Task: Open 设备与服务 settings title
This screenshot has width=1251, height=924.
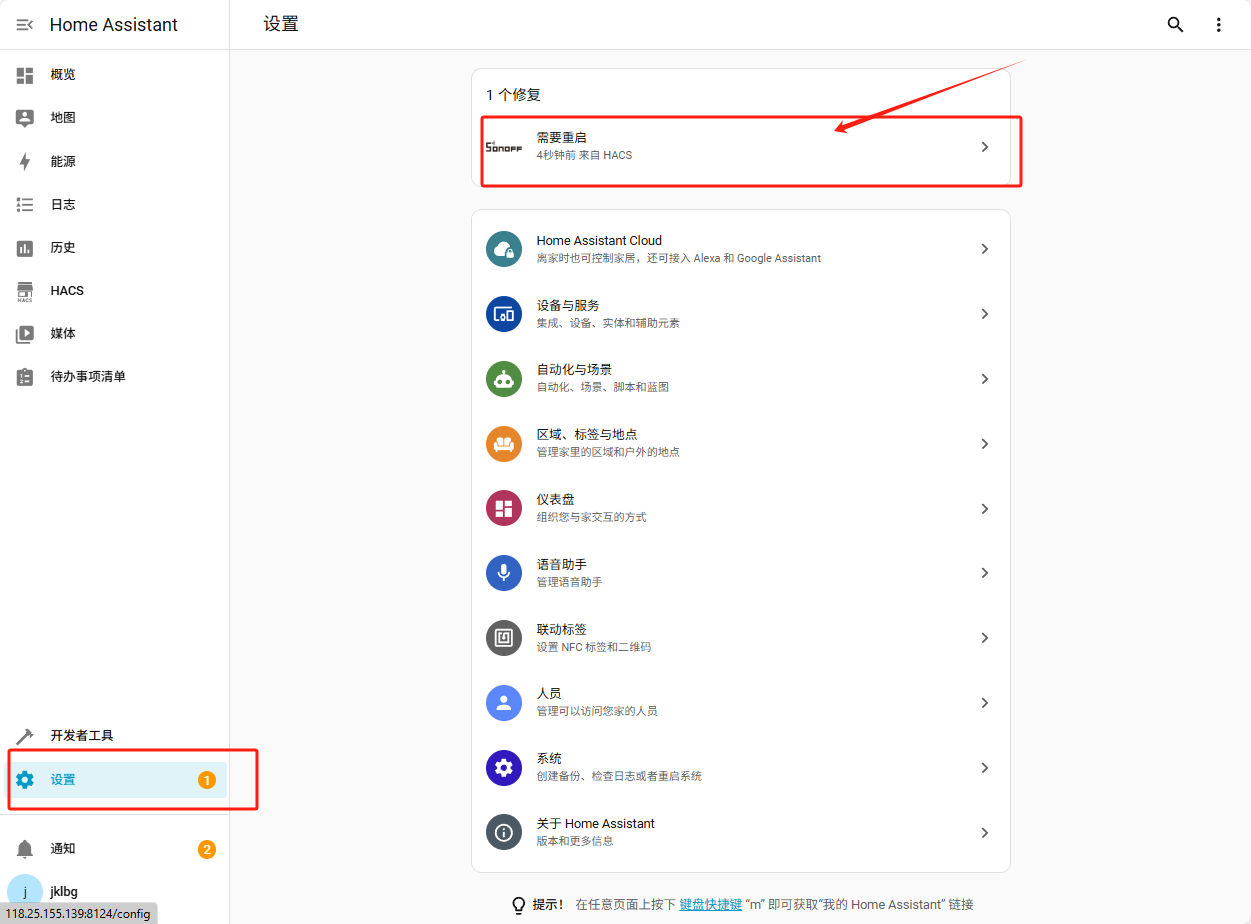Action: click(x=568, y=306)
